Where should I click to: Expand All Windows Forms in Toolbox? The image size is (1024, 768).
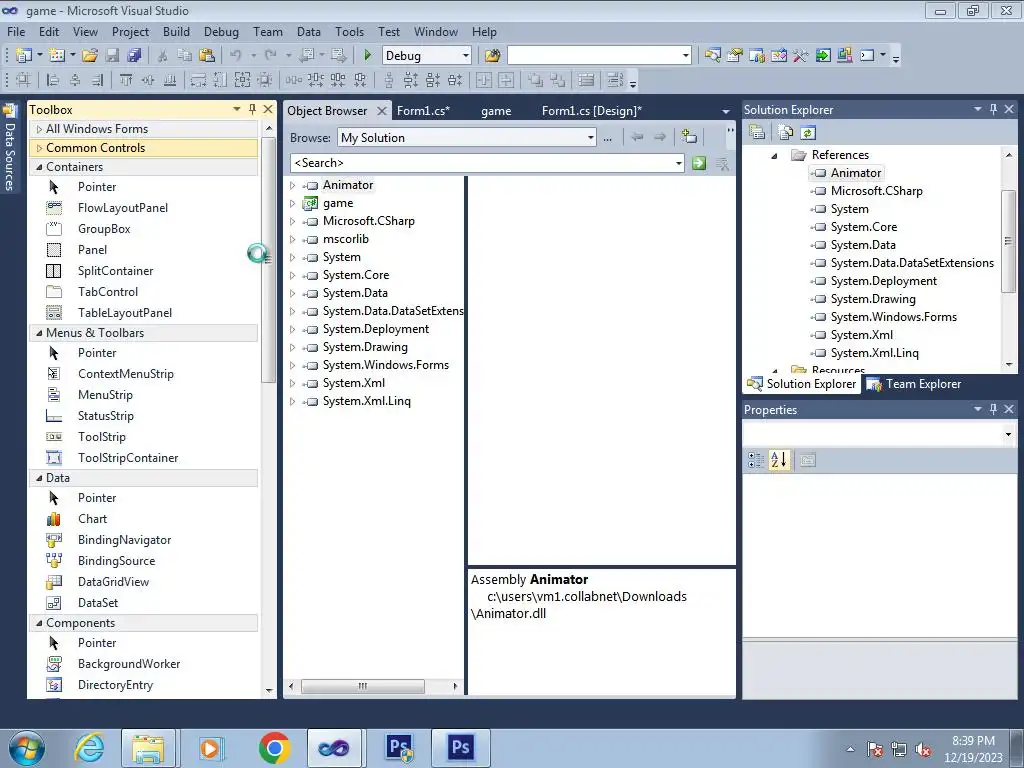39,129
